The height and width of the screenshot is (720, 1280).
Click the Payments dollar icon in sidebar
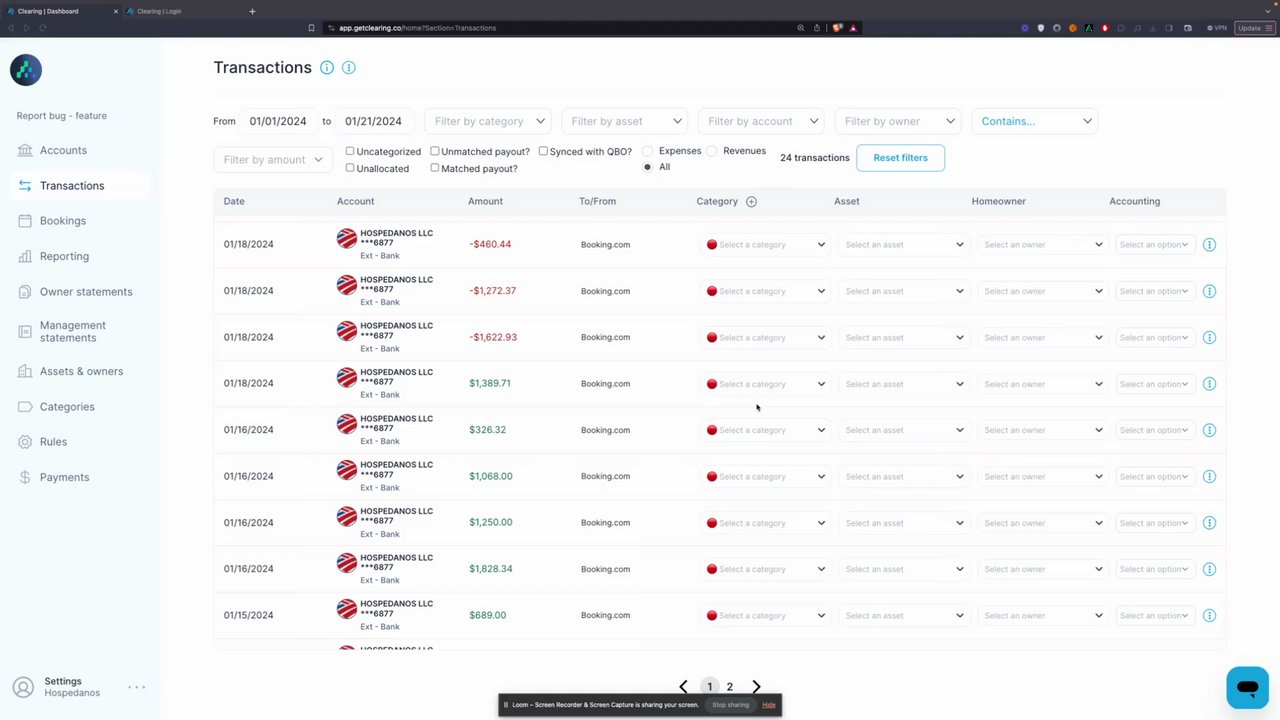click(25, 478)
